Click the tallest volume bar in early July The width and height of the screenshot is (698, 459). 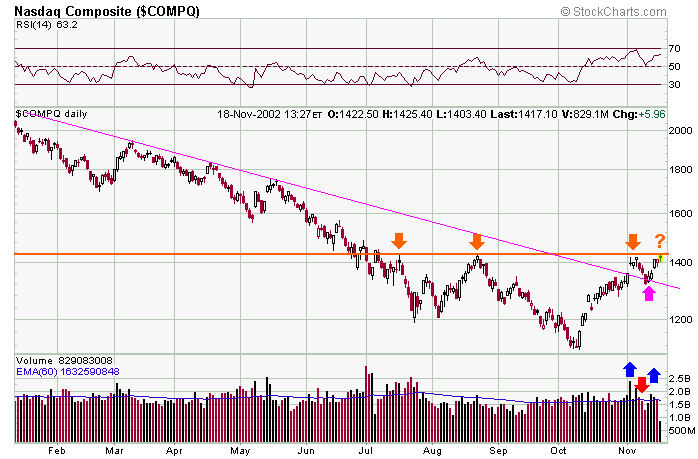pos(366,404)
